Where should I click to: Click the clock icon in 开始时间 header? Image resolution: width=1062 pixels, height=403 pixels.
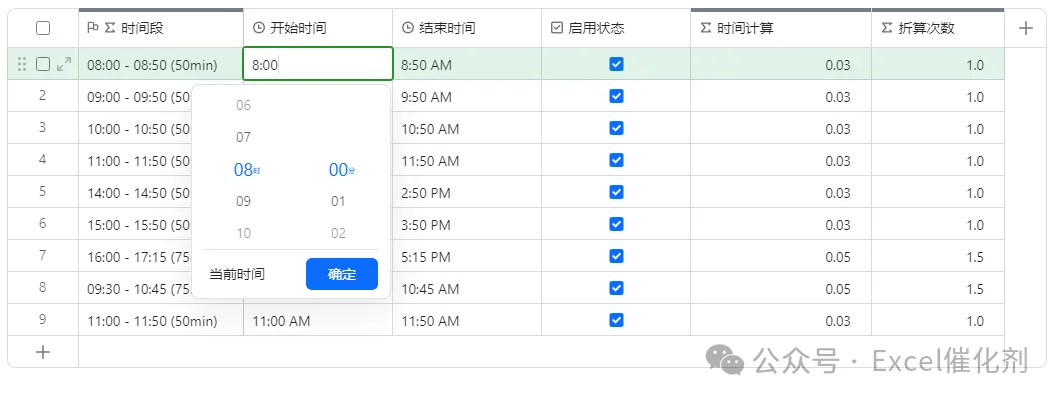click(x=259, y=28)
